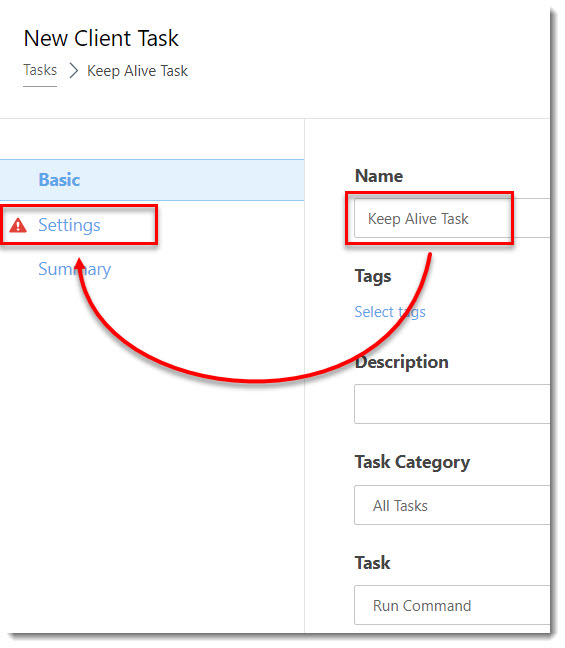Open the Select tags link
565x648 pixels.
pyautogui.click(x=390, y=312)
